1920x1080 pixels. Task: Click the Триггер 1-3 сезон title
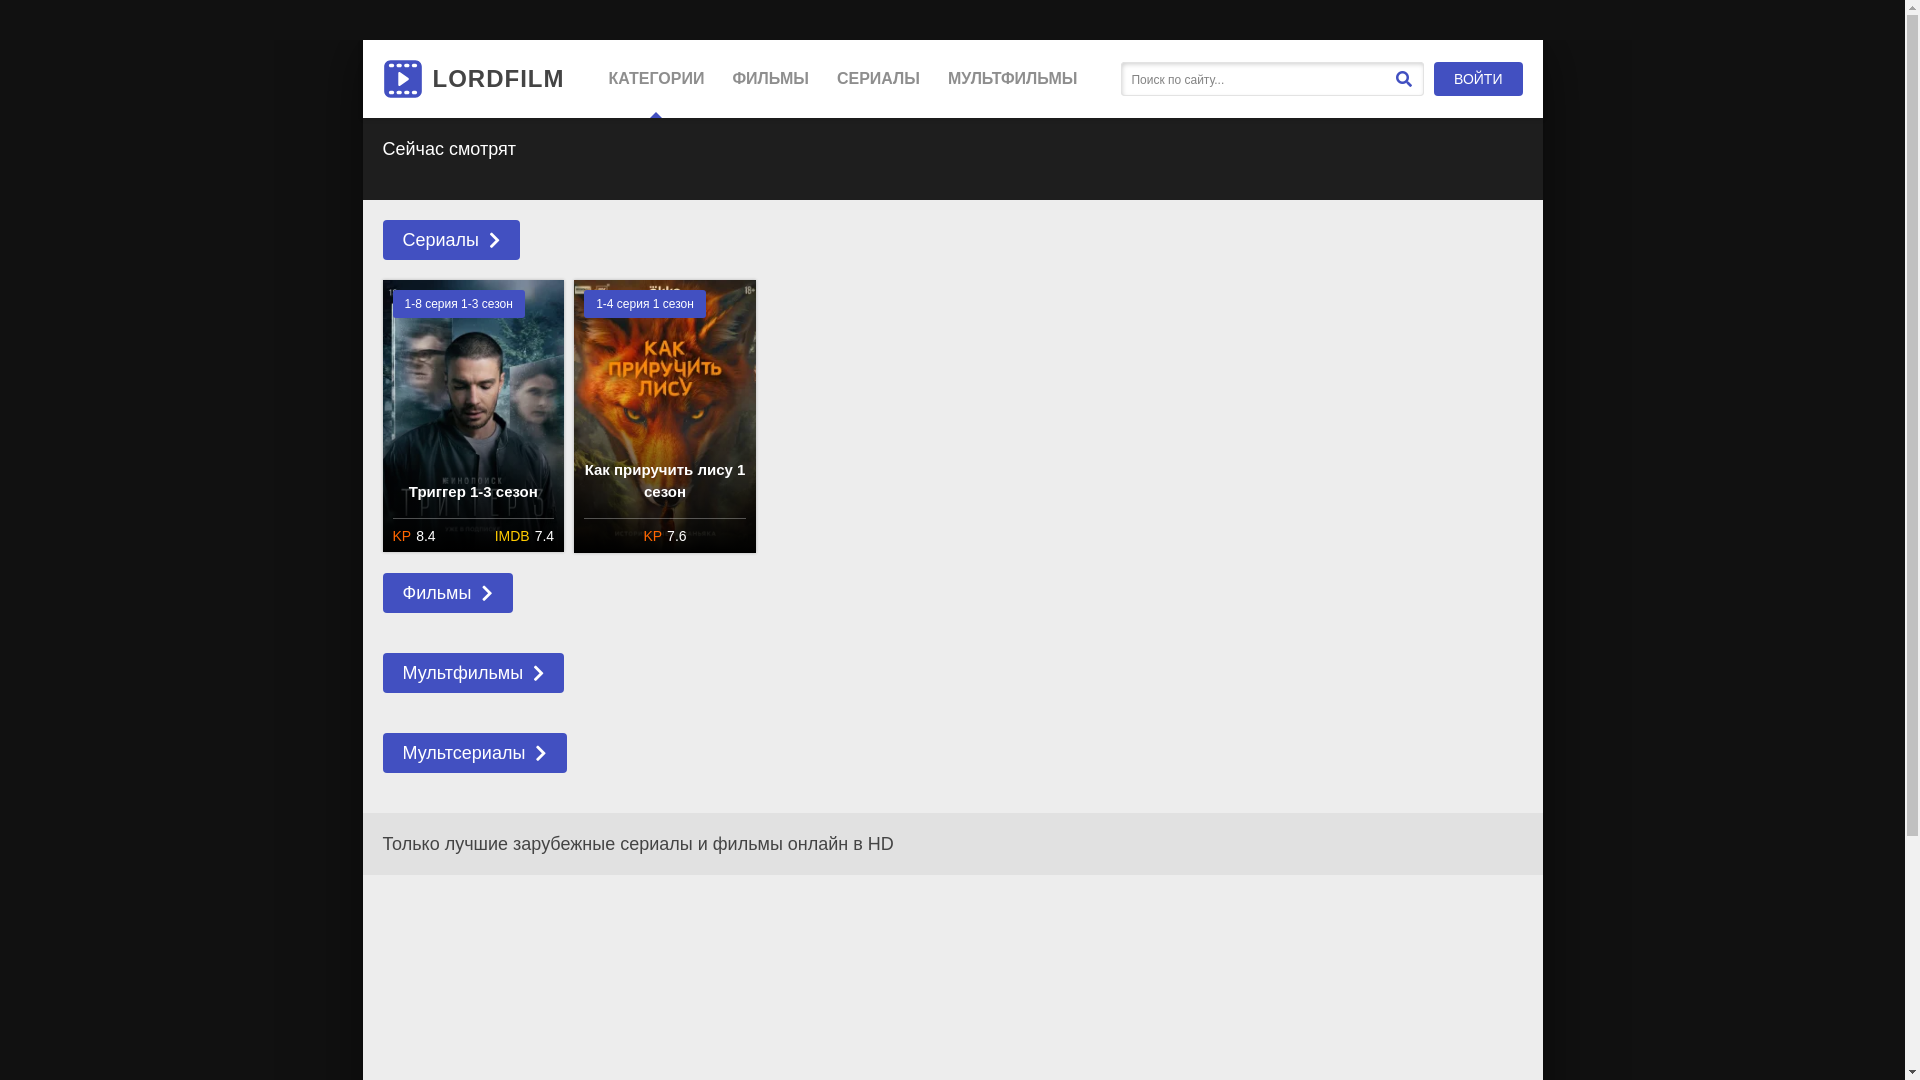tap(473, 492)
